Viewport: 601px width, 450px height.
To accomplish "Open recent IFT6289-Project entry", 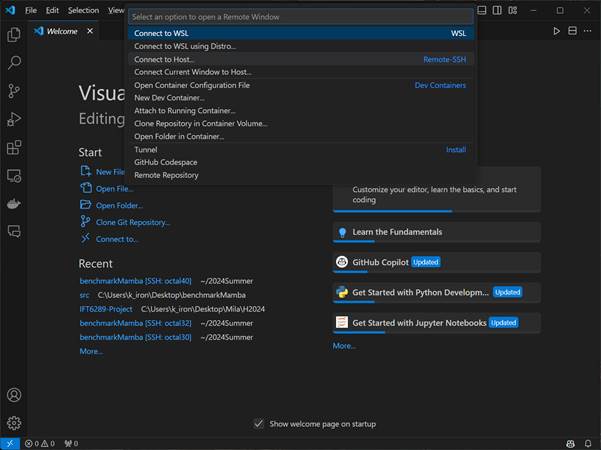I will (106, 309).
